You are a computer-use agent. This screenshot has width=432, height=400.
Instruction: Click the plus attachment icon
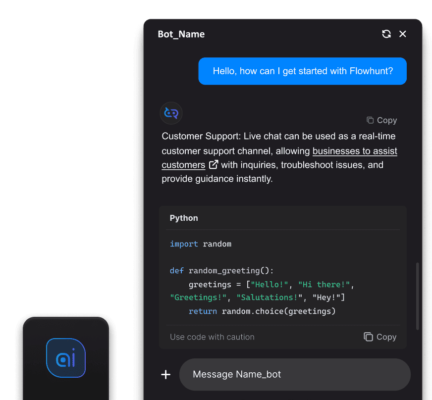166,375
